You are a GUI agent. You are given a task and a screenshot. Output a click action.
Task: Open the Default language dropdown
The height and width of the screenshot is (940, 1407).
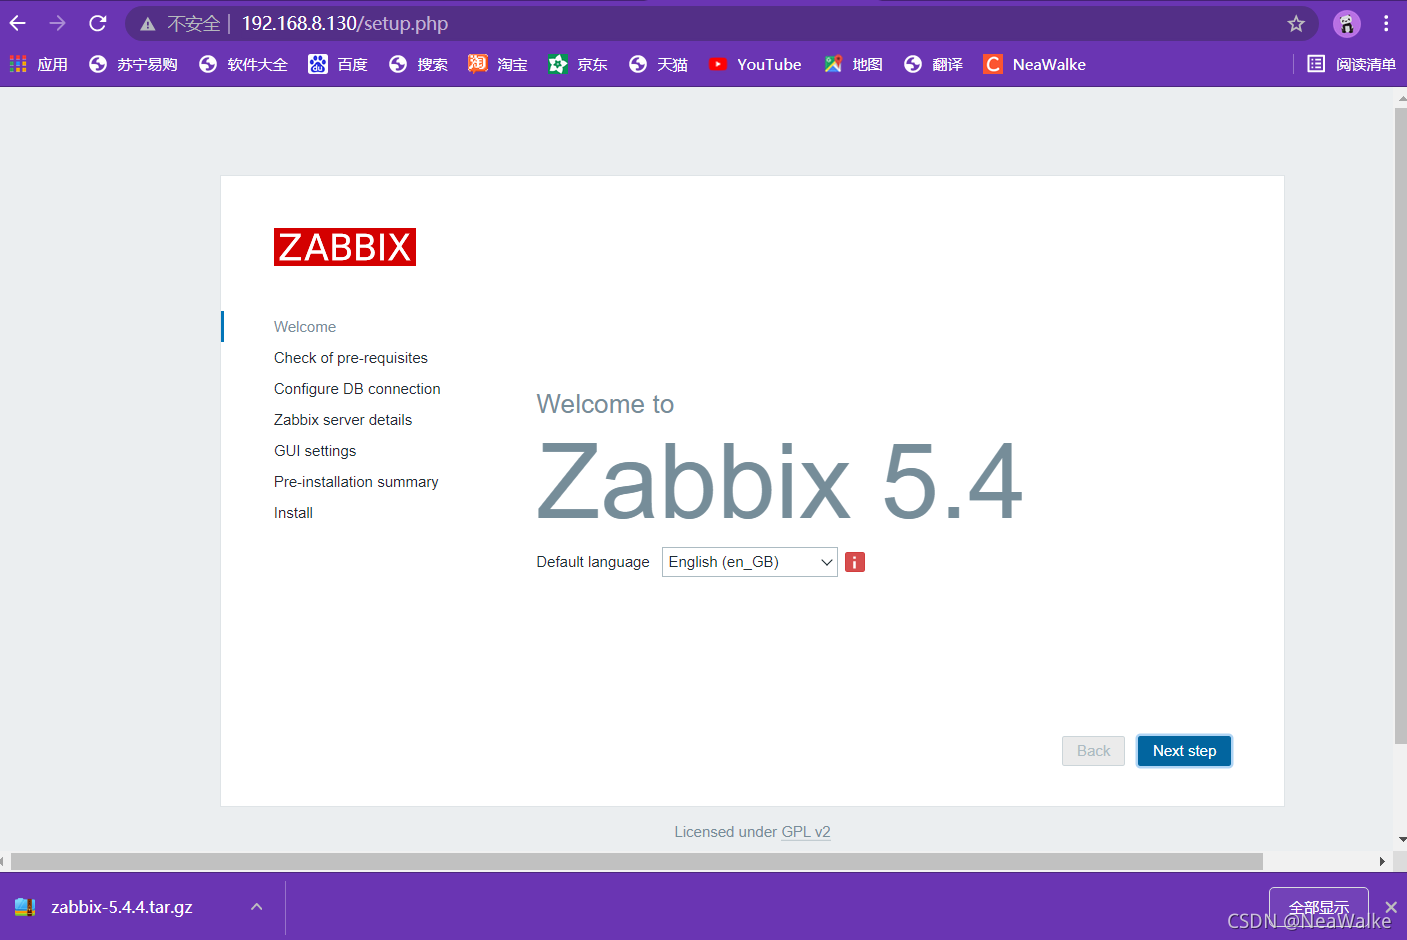click(x=750, y=562)
